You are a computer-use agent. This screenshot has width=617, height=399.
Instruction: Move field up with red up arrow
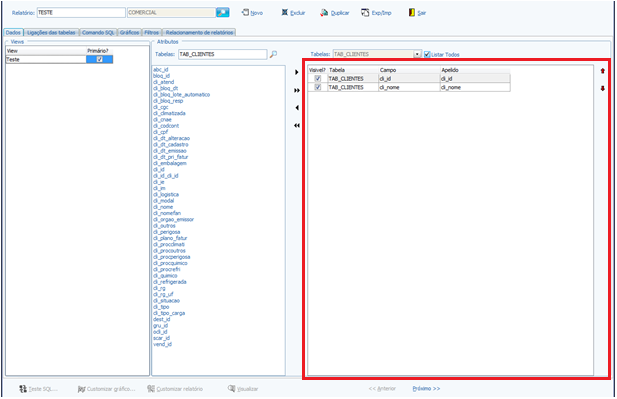click(602, 71)
